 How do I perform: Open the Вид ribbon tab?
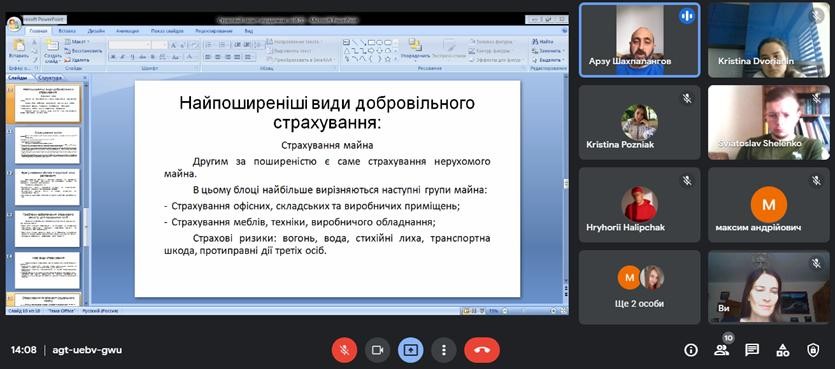(249, 31)
